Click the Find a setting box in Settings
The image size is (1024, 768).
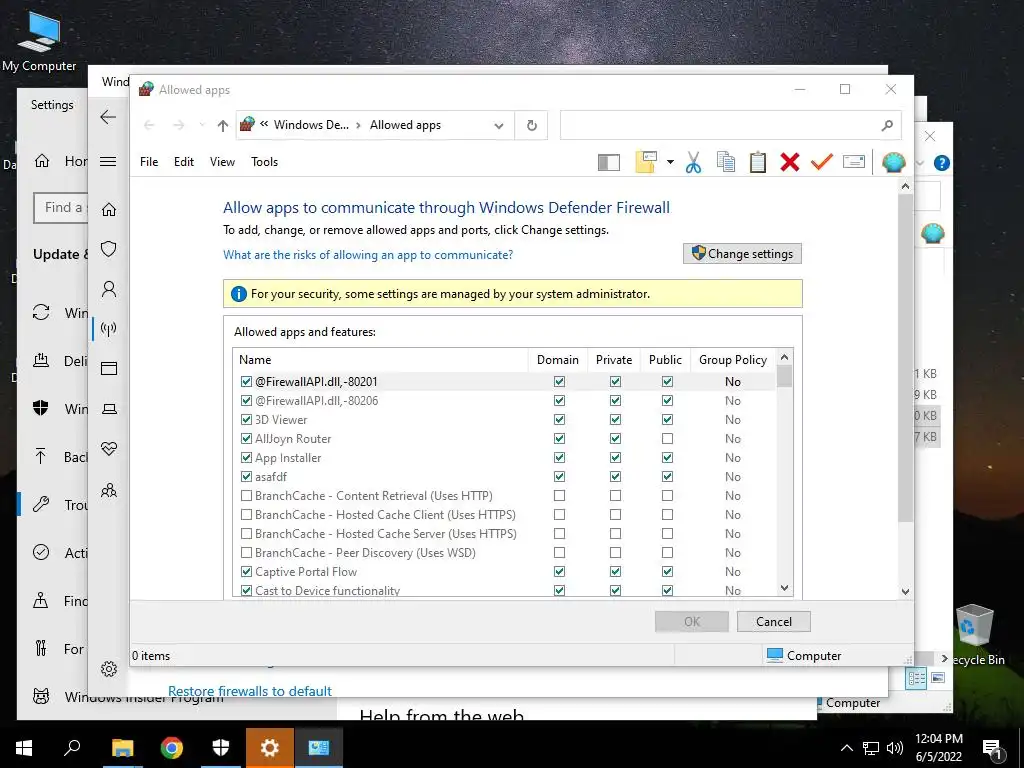click(61, 208)
